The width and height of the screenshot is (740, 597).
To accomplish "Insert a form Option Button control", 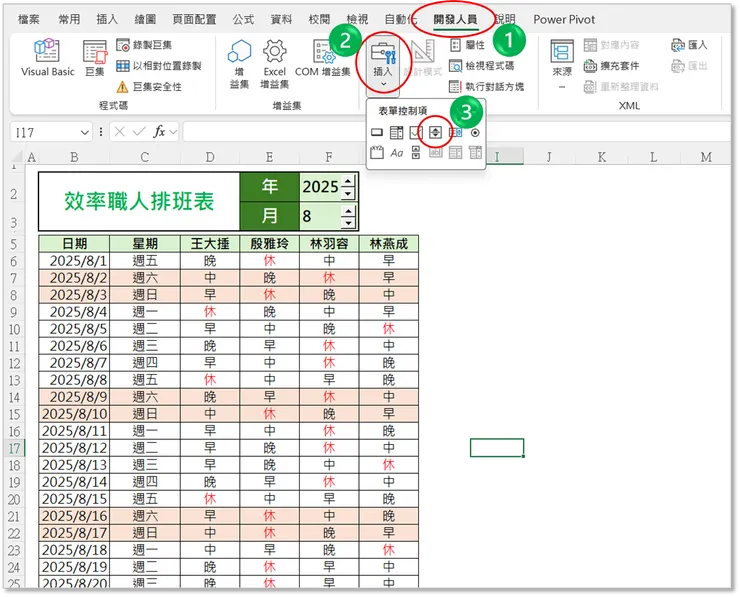I will pyautogui.click(x=475, y=133).
